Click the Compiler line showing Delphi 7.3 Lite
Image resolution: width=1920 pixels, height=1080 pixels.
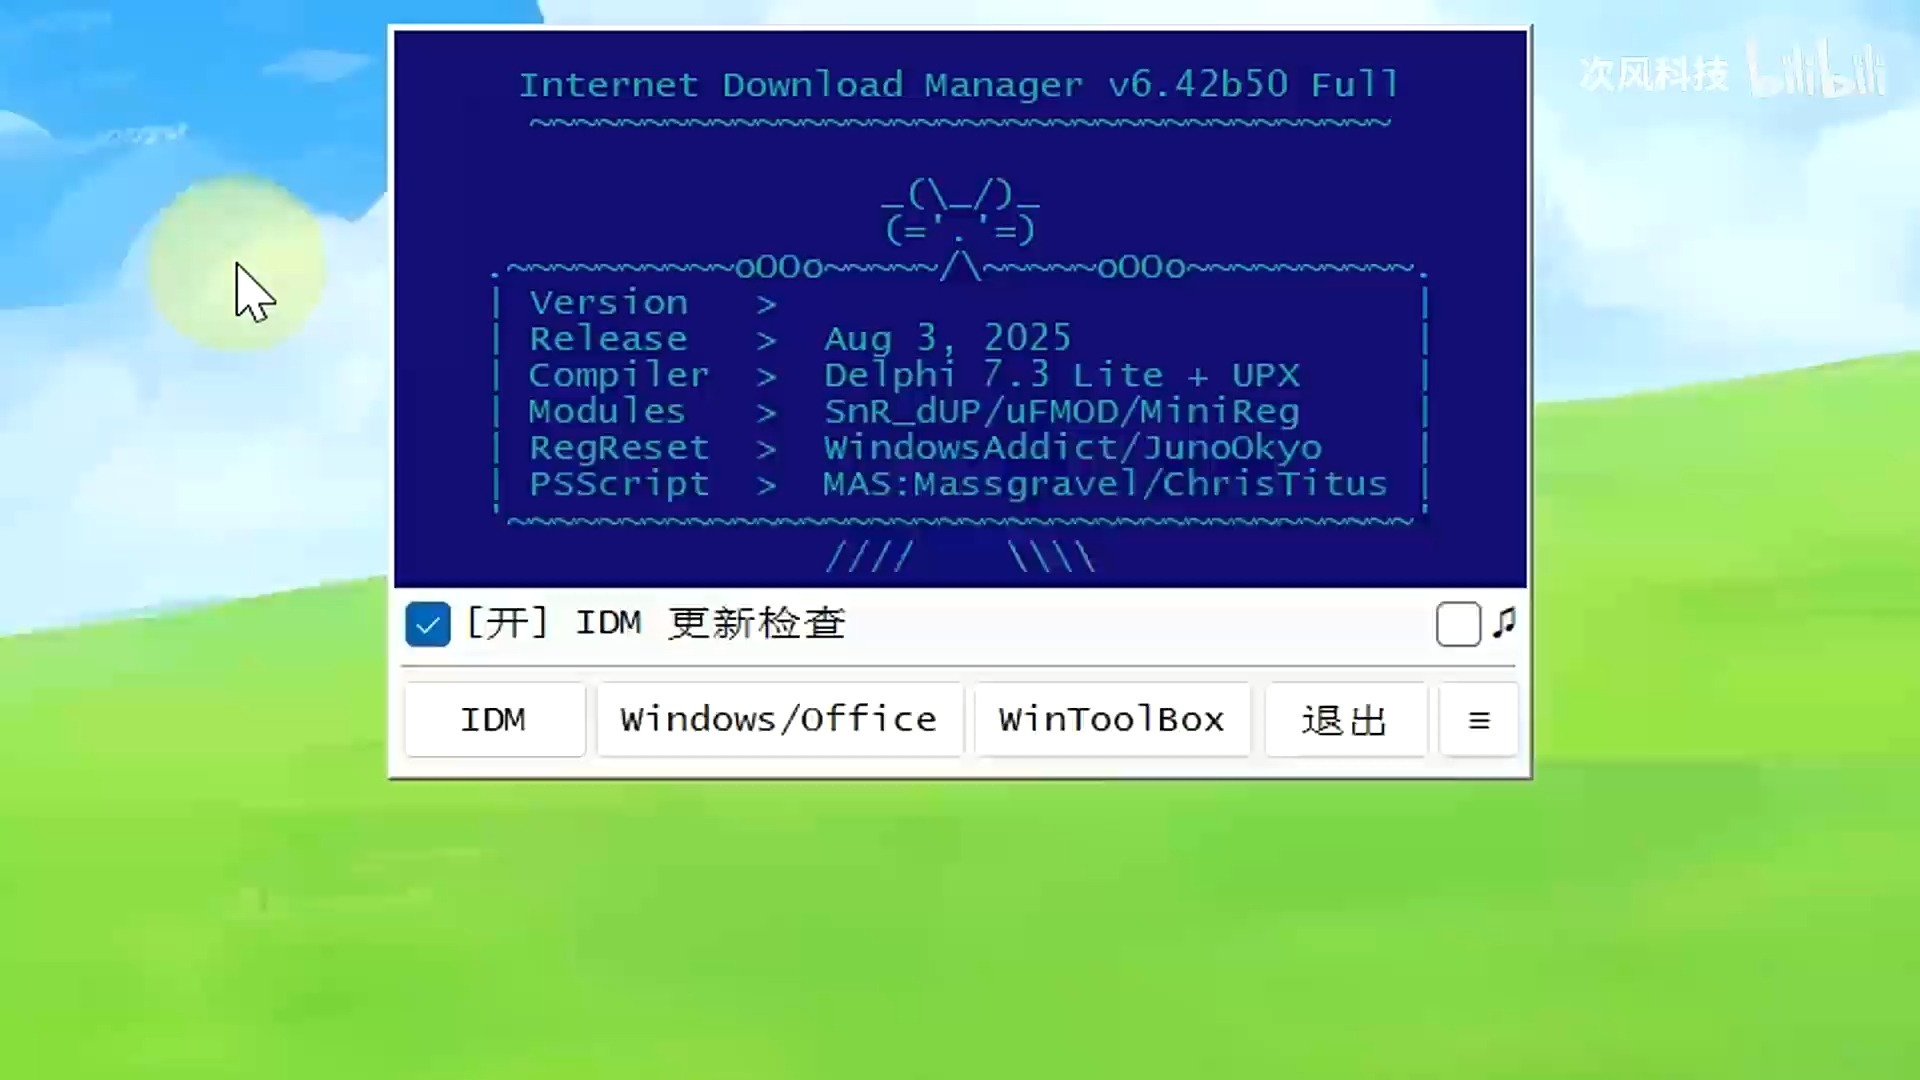[x=913, y=375]
